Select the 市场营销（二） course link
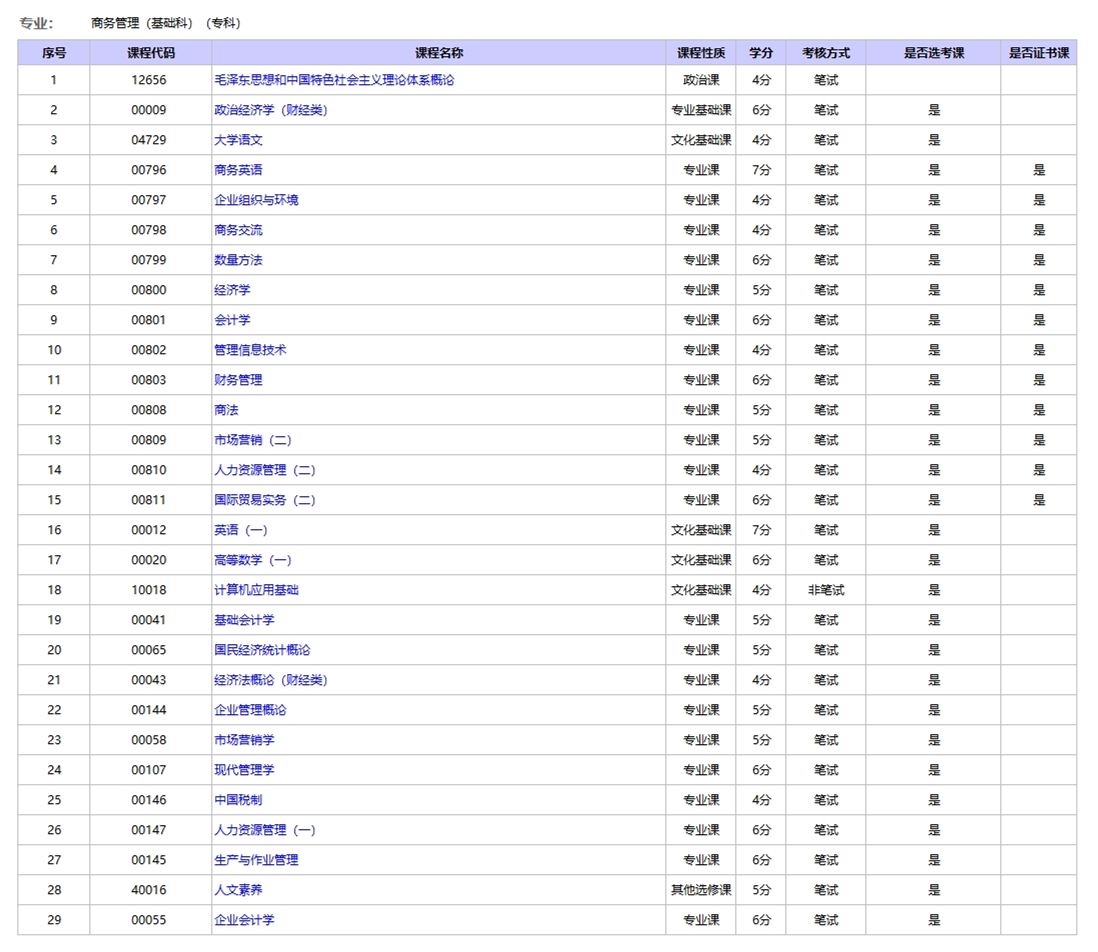This screenshot has height=952, width=1098. click(x=252, y=440)
